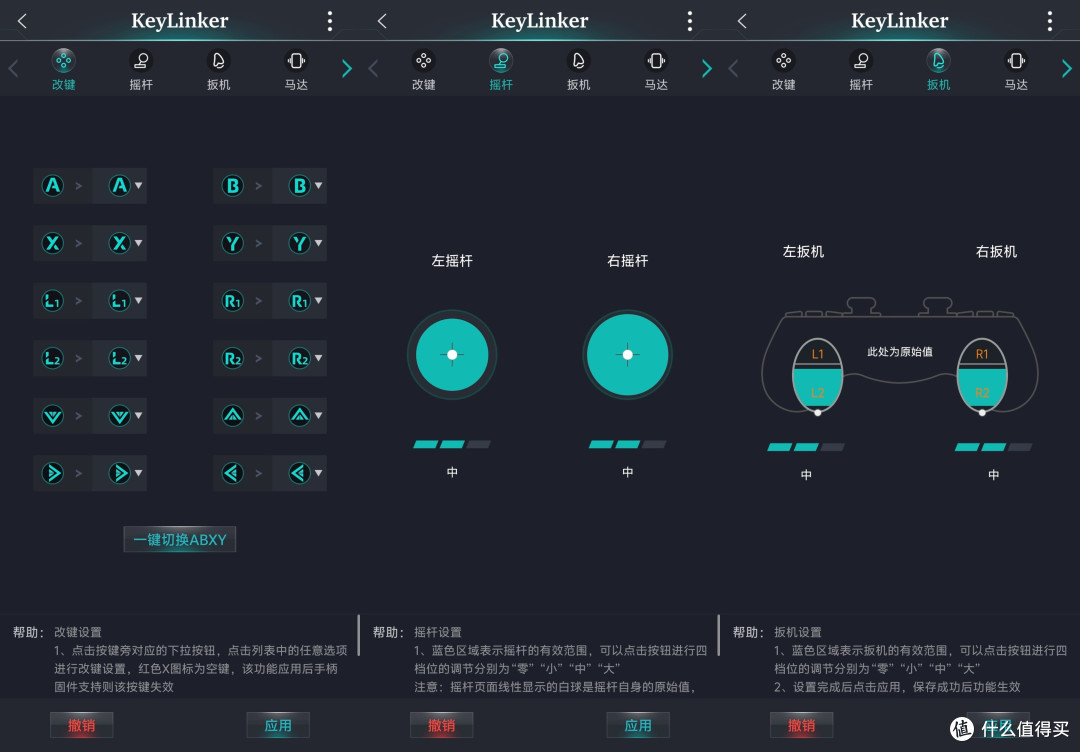Show next tabs with right chevron on 改键 screen
1080x752 pixels.
(x=346, y=69)
